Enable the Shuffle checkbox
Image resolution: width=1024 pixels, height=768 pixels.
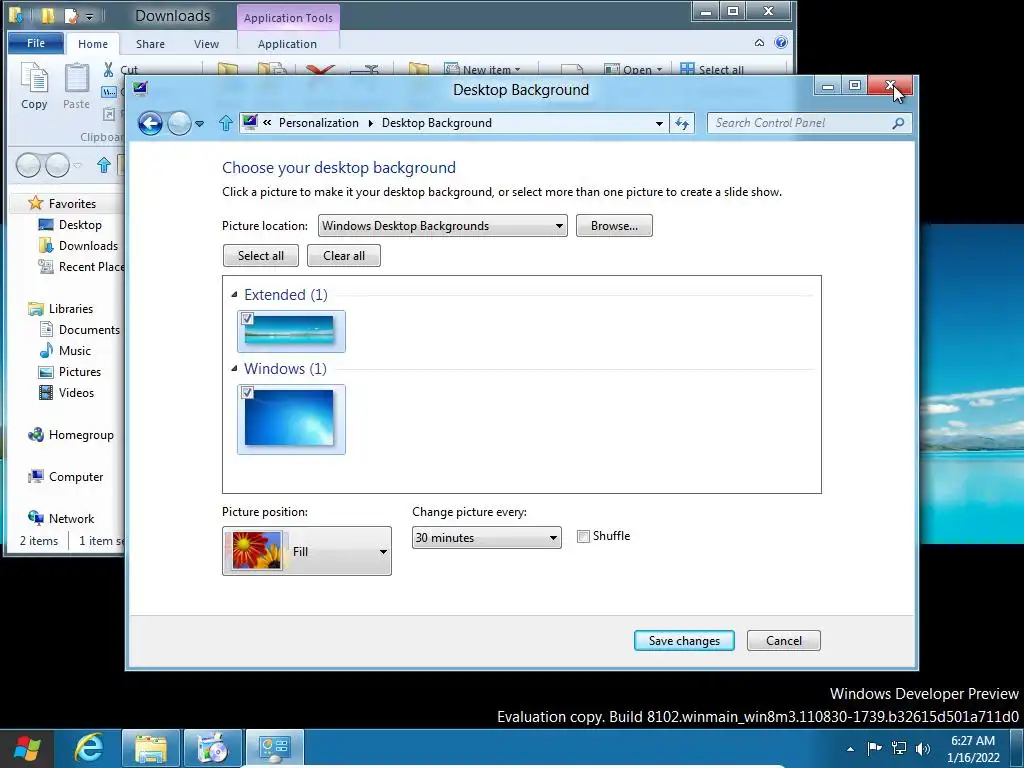583,537
